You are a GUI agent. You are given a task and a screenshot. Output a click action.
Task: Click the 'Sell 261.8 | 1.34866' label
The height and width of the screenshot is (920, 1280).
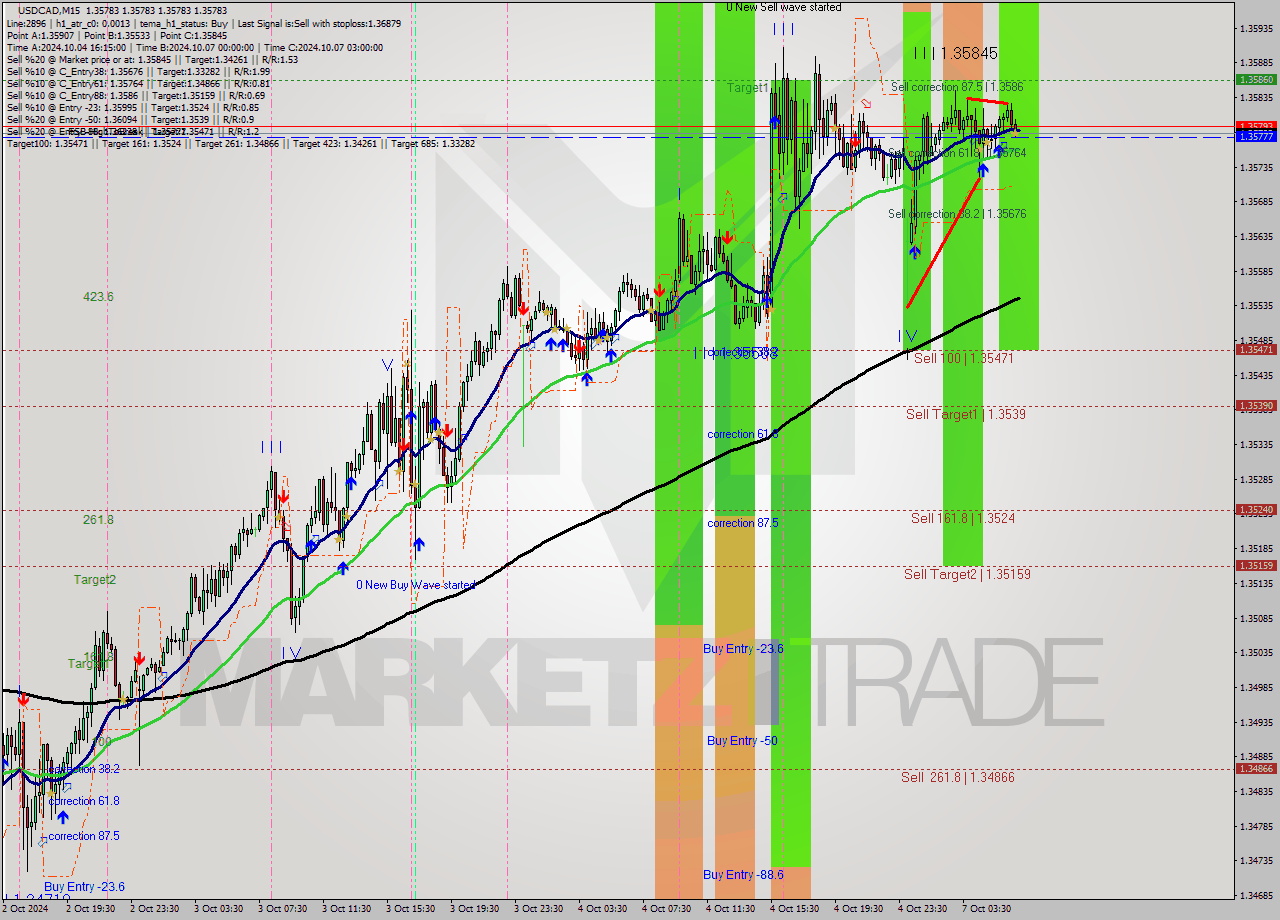(x=959, y=777)
